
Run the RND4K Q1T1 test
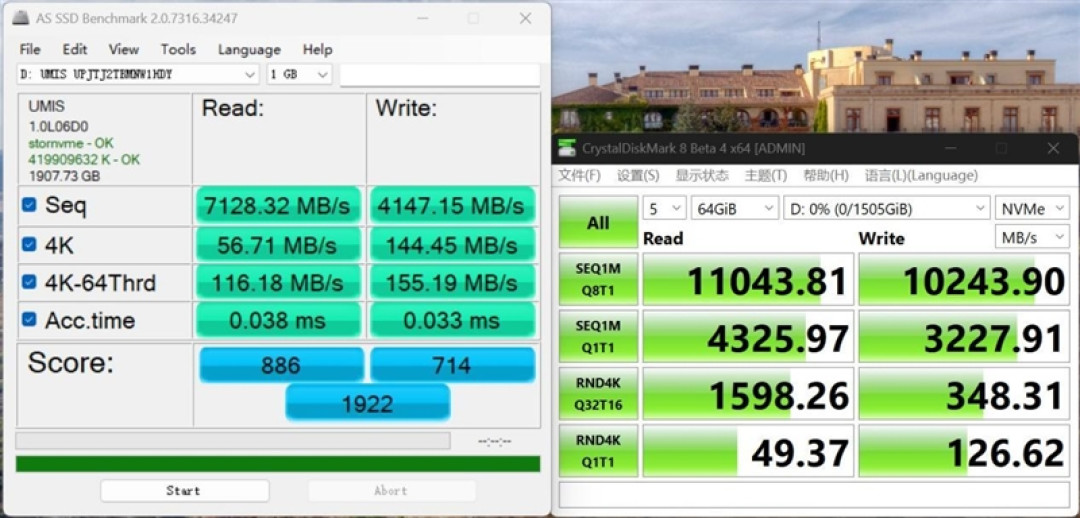(x=598, y=451)
